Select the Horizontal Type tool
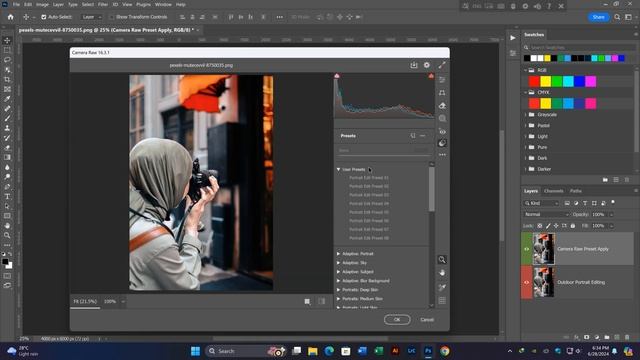 click(7, 196)
